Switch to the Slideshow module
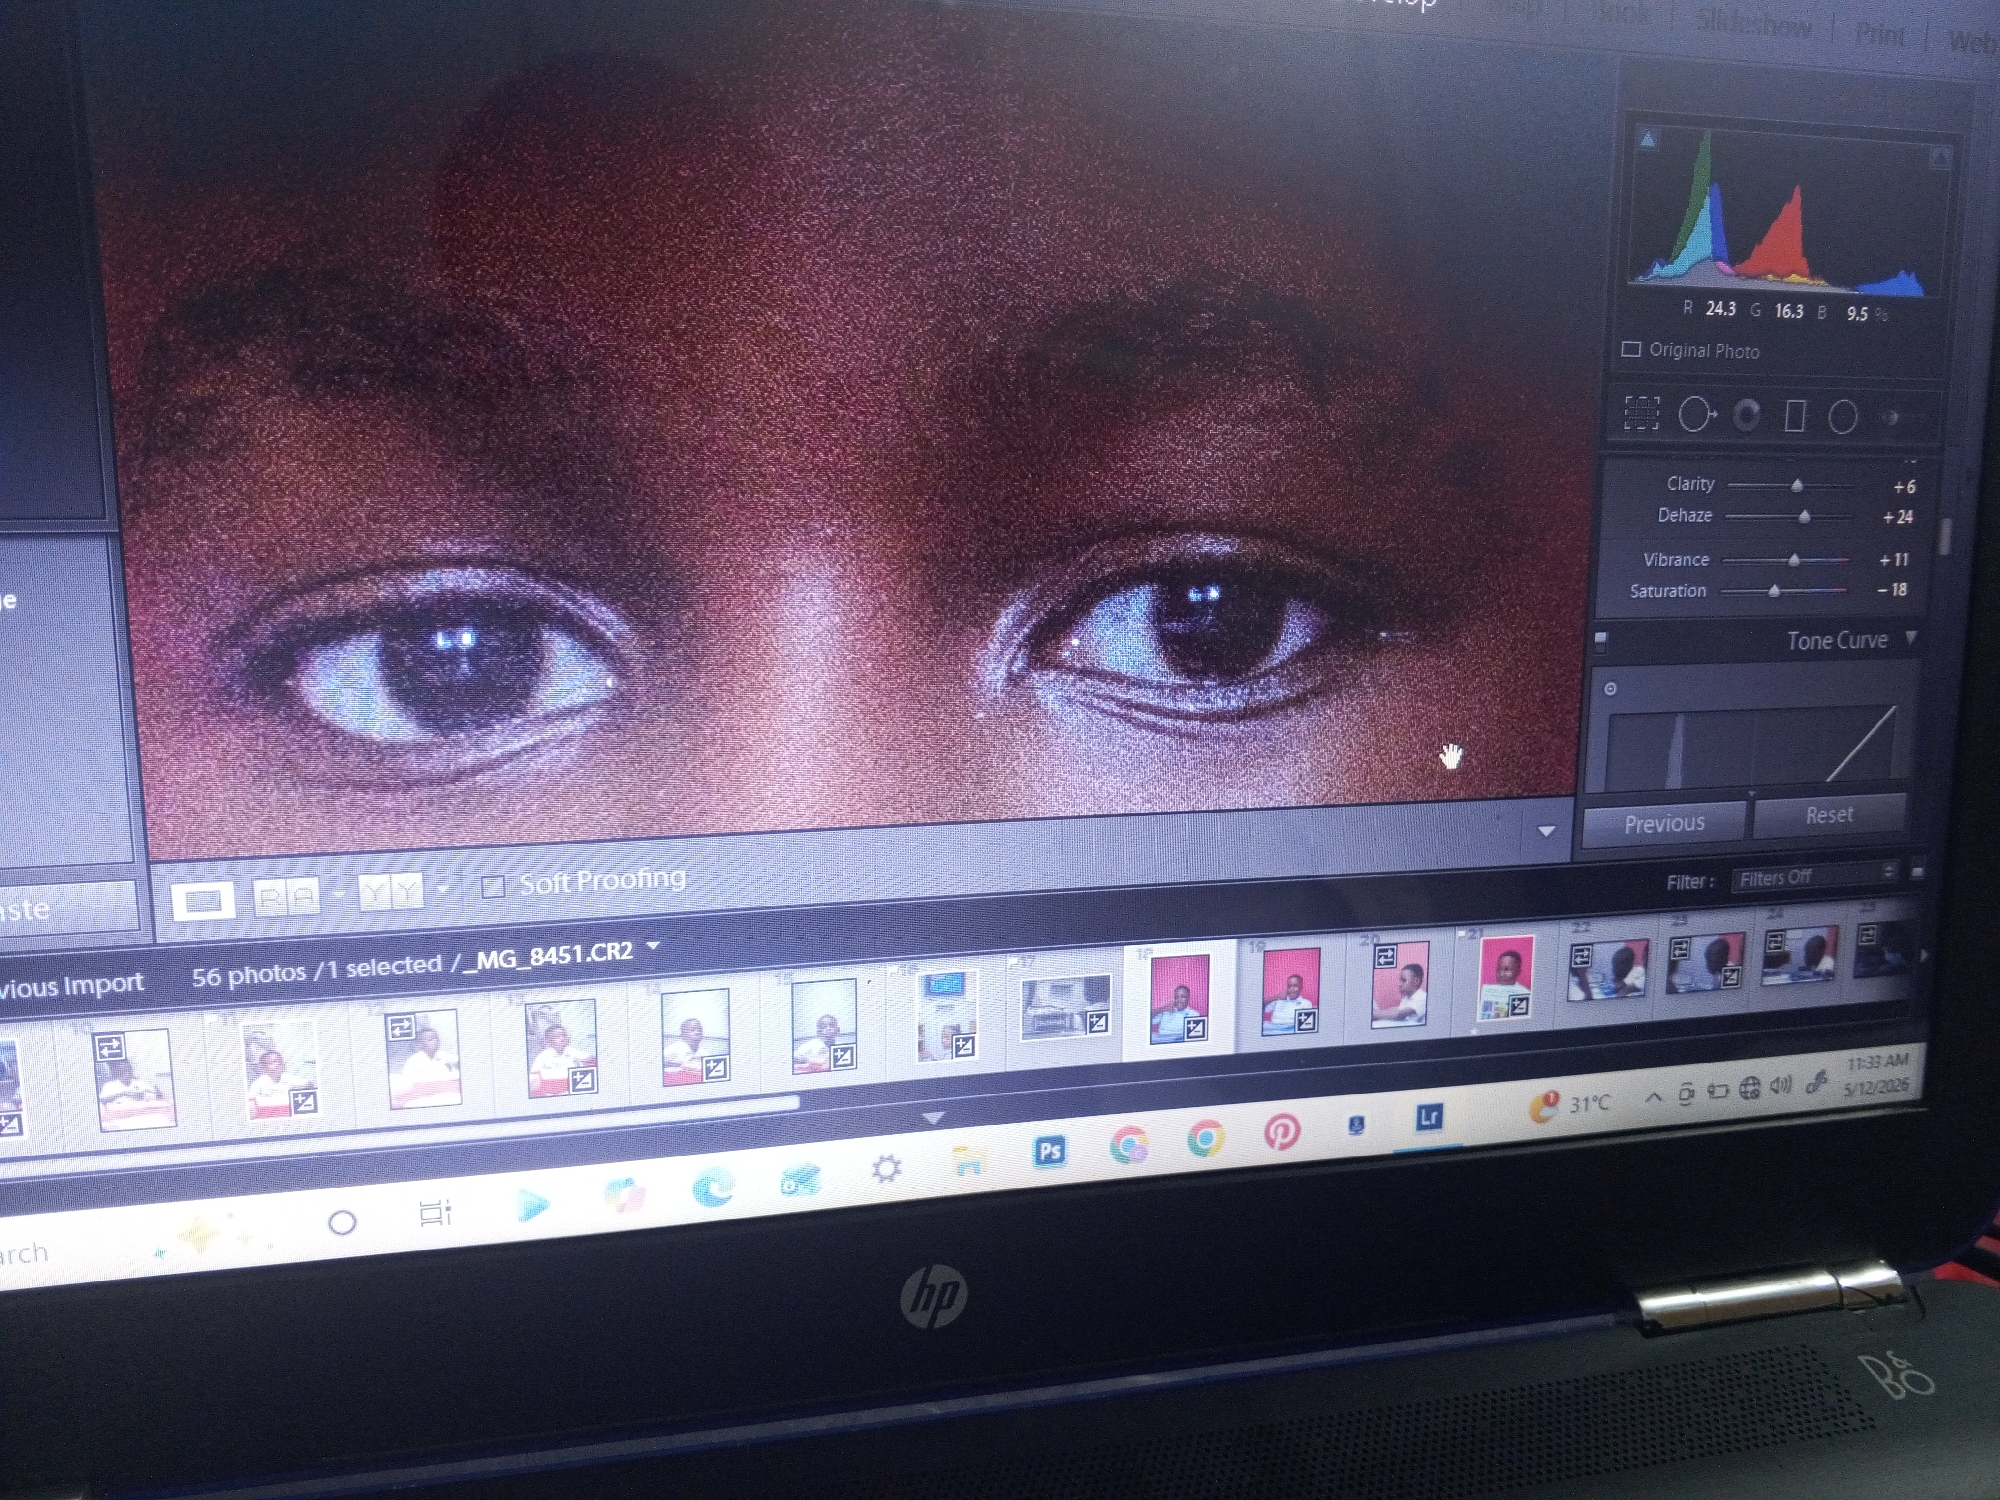This screenshot has height=1500, width=2000. tap(1753, 24)
